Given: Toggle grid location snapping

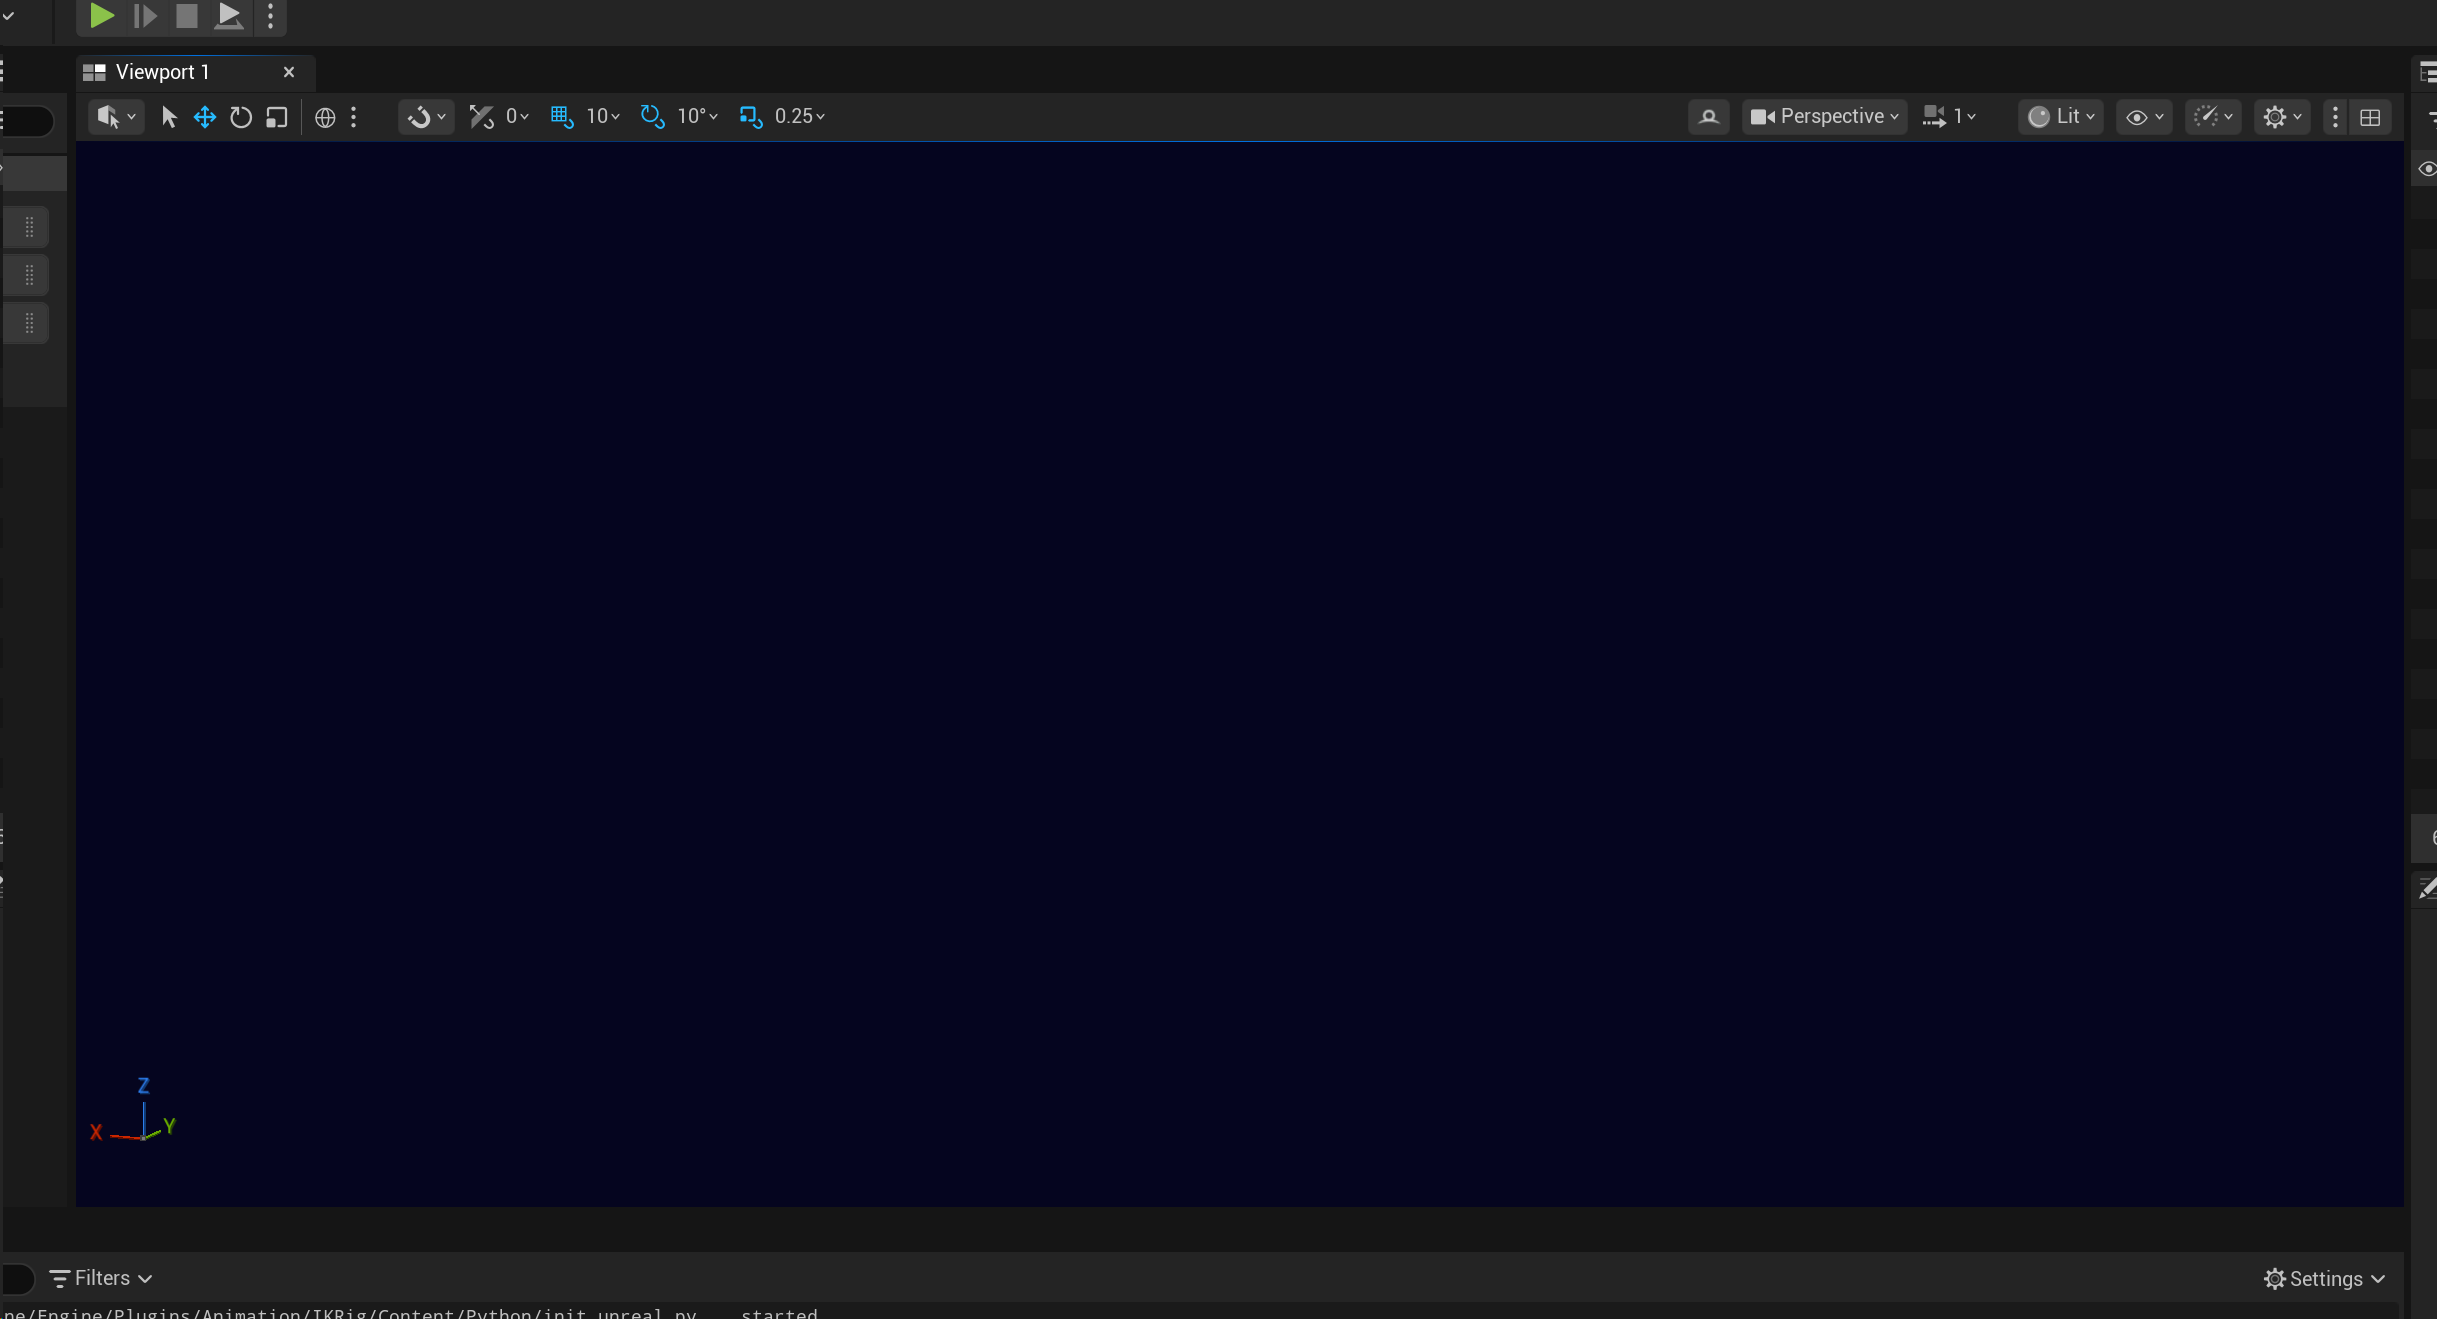Looking at the screenshot, I should 561,117.
